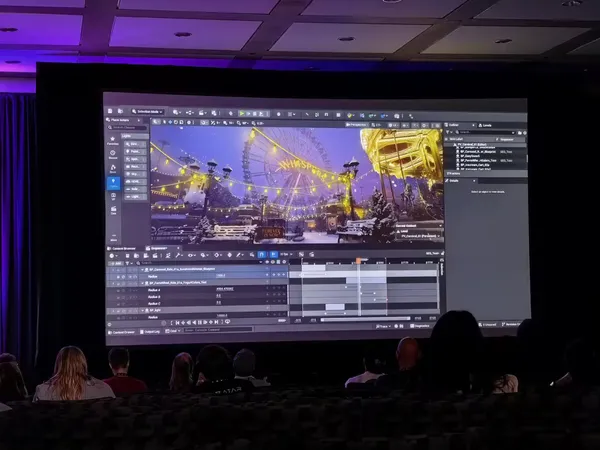Screen dimensions: 600x450
Task: Click the green Play button in toolbar
Action: (x=242, y=114)
